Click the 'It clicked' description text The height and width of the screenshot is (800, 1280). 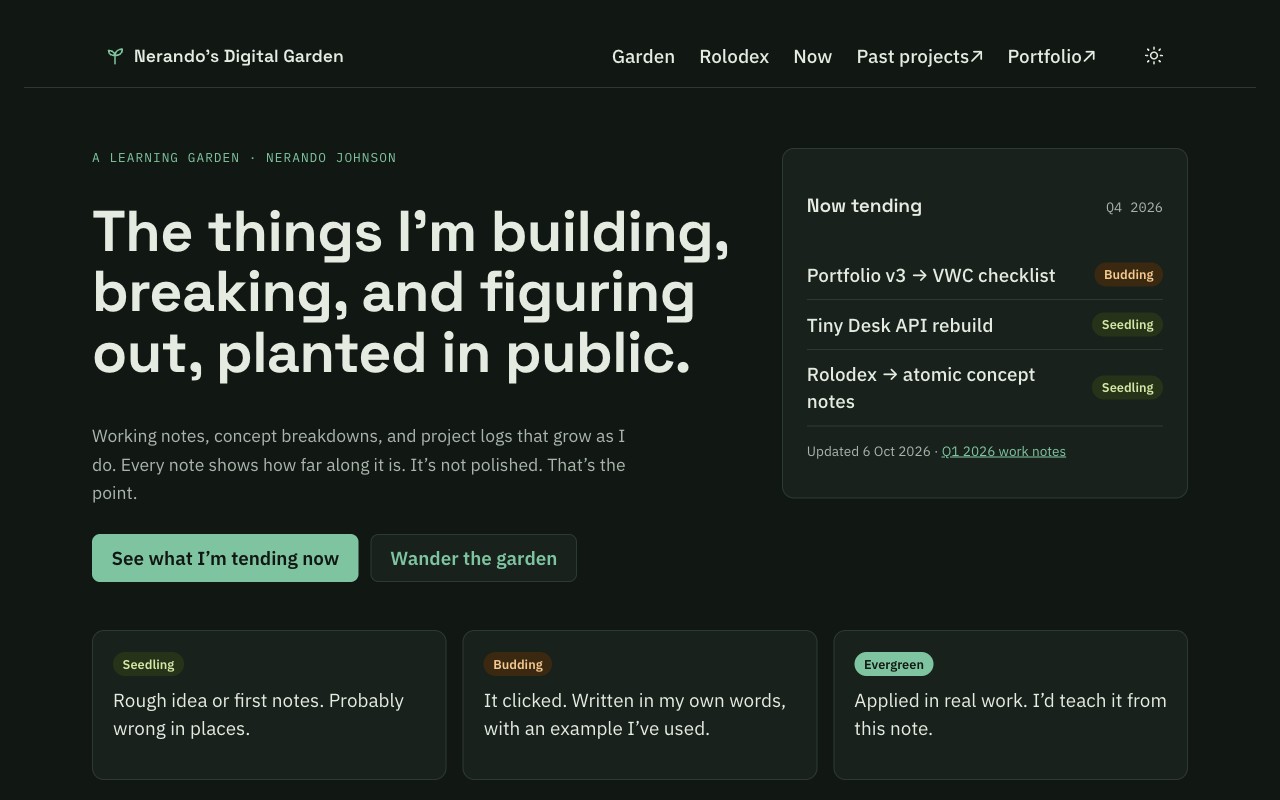[x=635, y=714]
